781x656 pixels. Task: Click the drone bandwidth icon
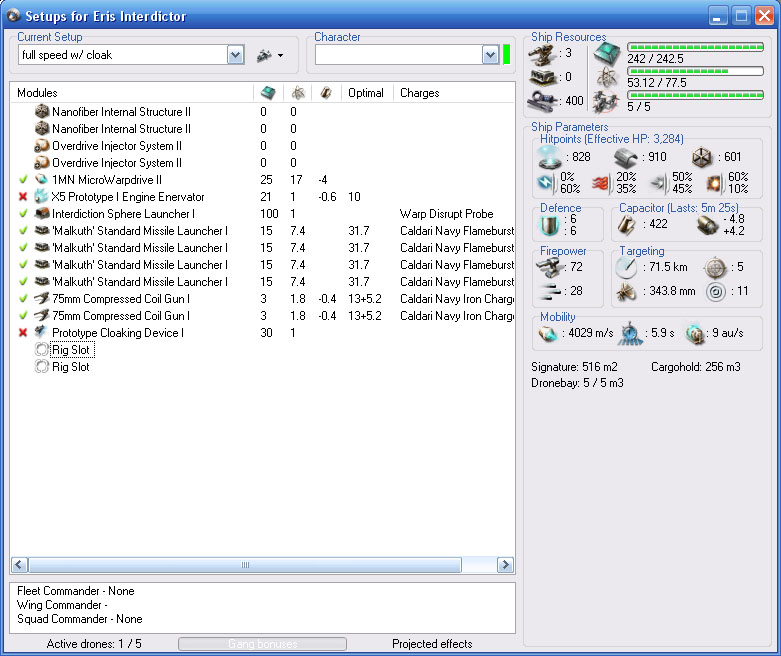606,101
